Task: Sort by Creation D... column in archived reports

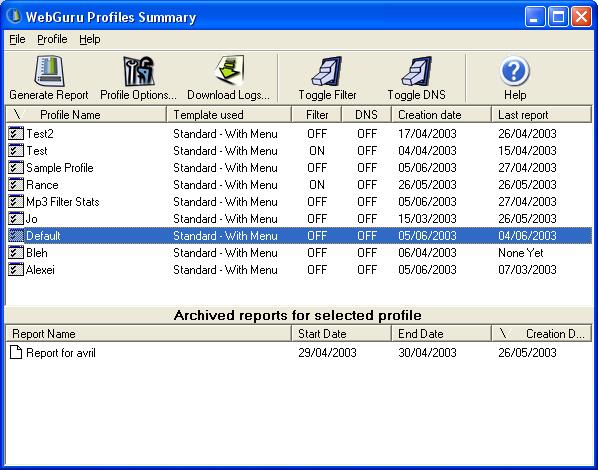Action: click(542, 334)
